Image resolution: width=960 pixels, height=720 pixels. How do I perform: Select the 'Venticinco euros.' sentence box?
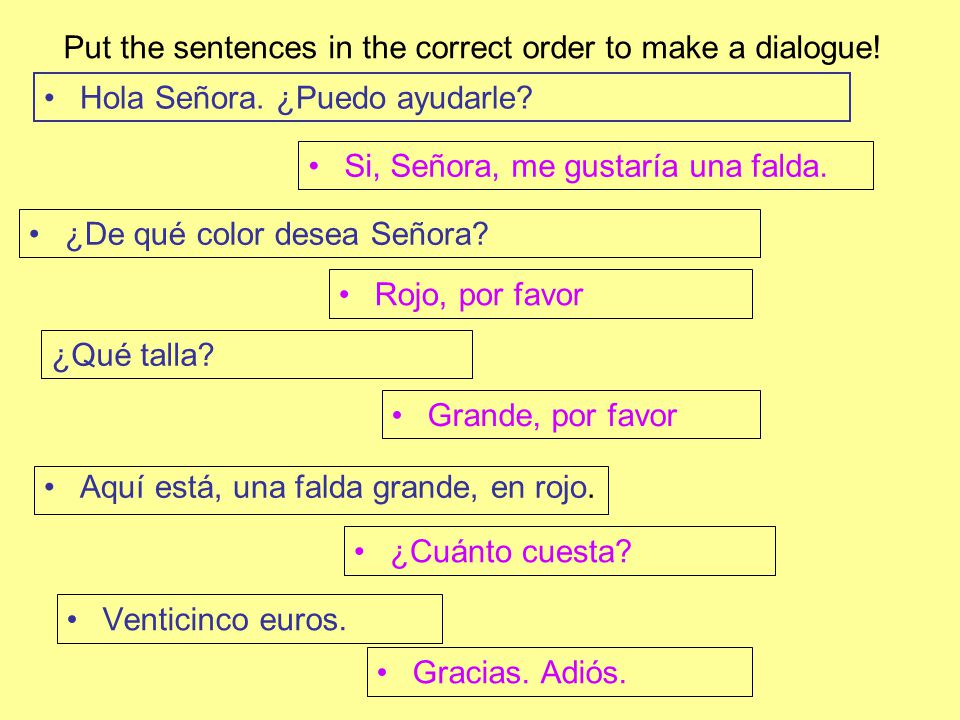tap(250, 619)
